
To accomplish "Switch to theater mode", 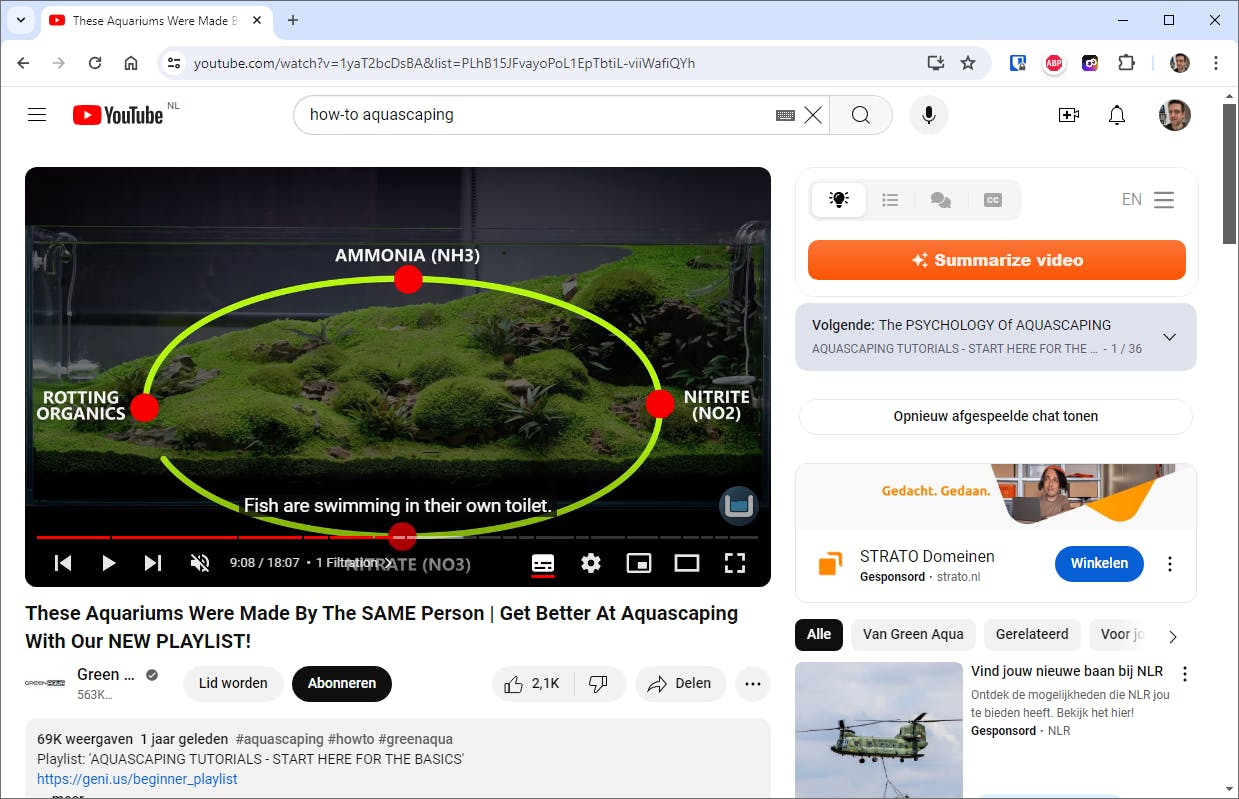I will click(687, 563).
